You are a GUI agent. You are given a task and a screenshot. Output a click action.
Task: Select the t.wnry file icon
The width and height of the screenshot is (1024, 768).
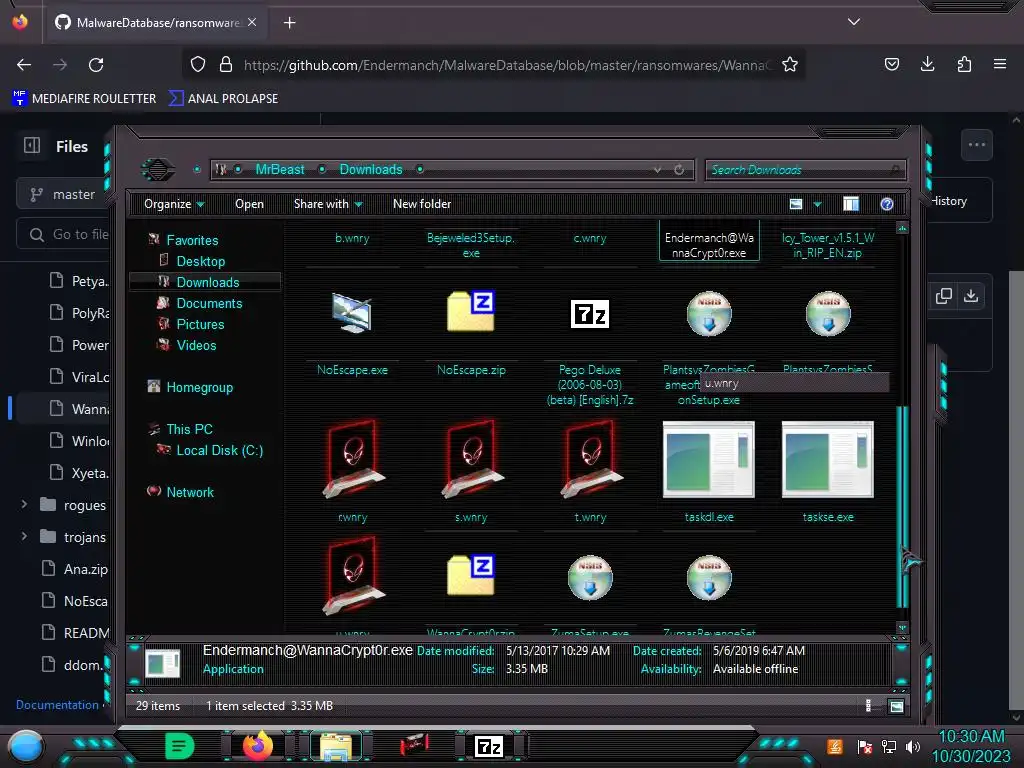(x=590, y=460)
